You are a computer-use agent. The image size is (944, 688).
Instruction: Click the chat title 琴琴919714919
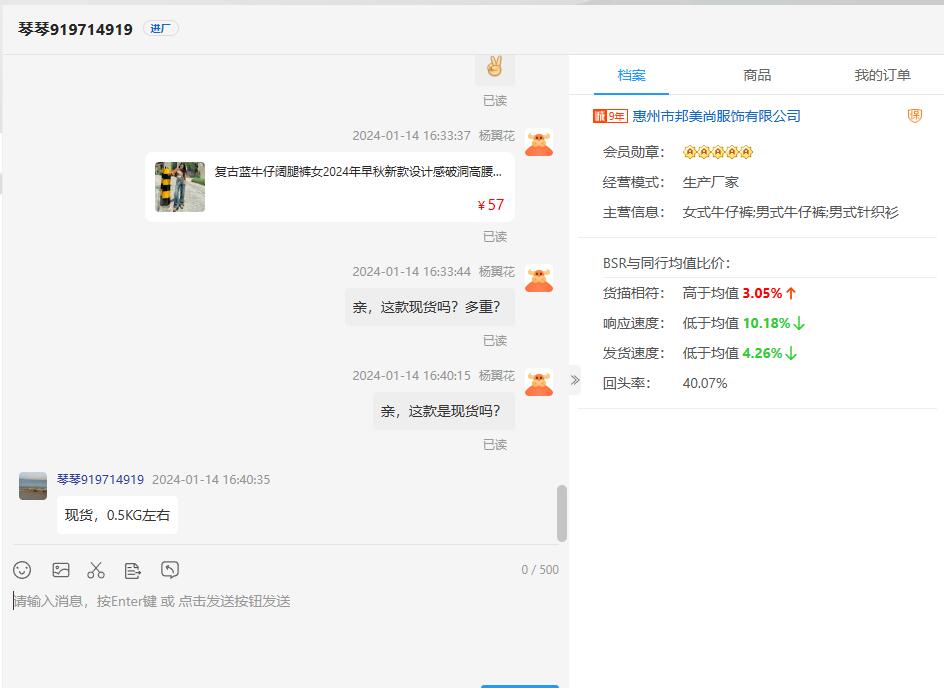pos(75,29)
